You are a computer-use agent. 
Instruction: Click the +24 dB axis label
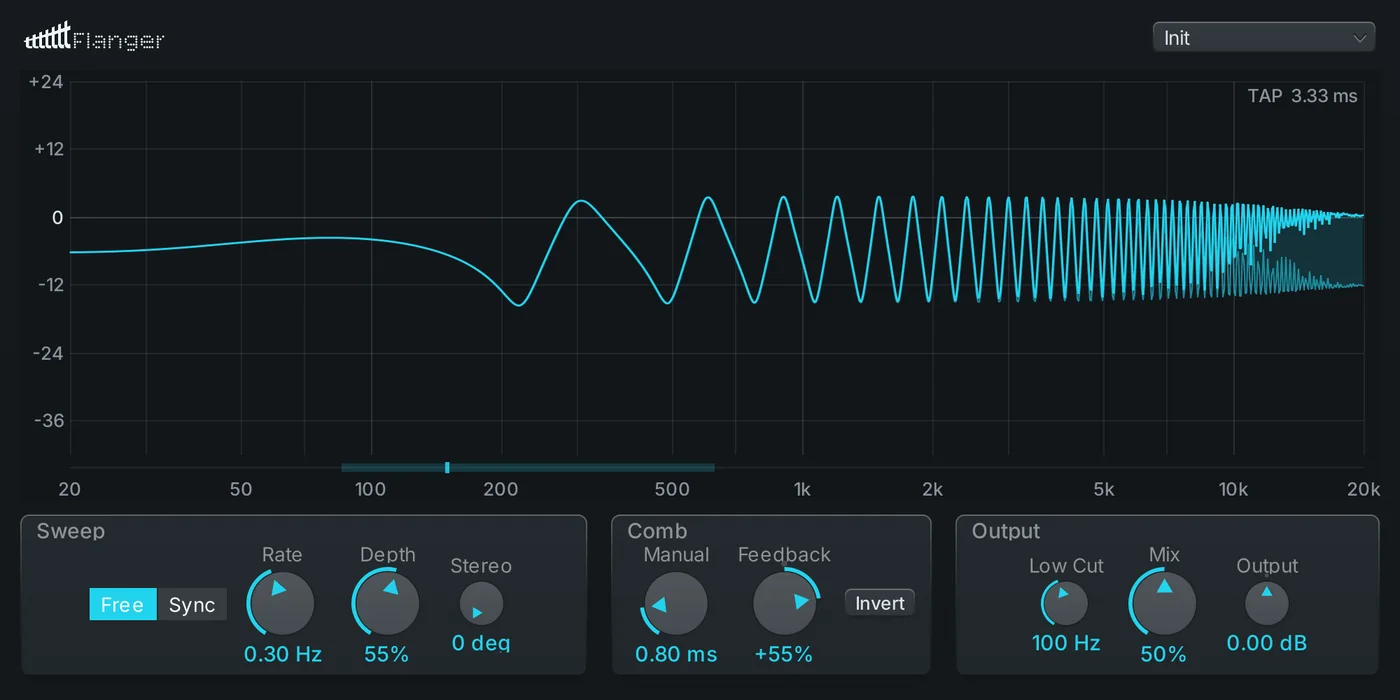pos(48,82)
